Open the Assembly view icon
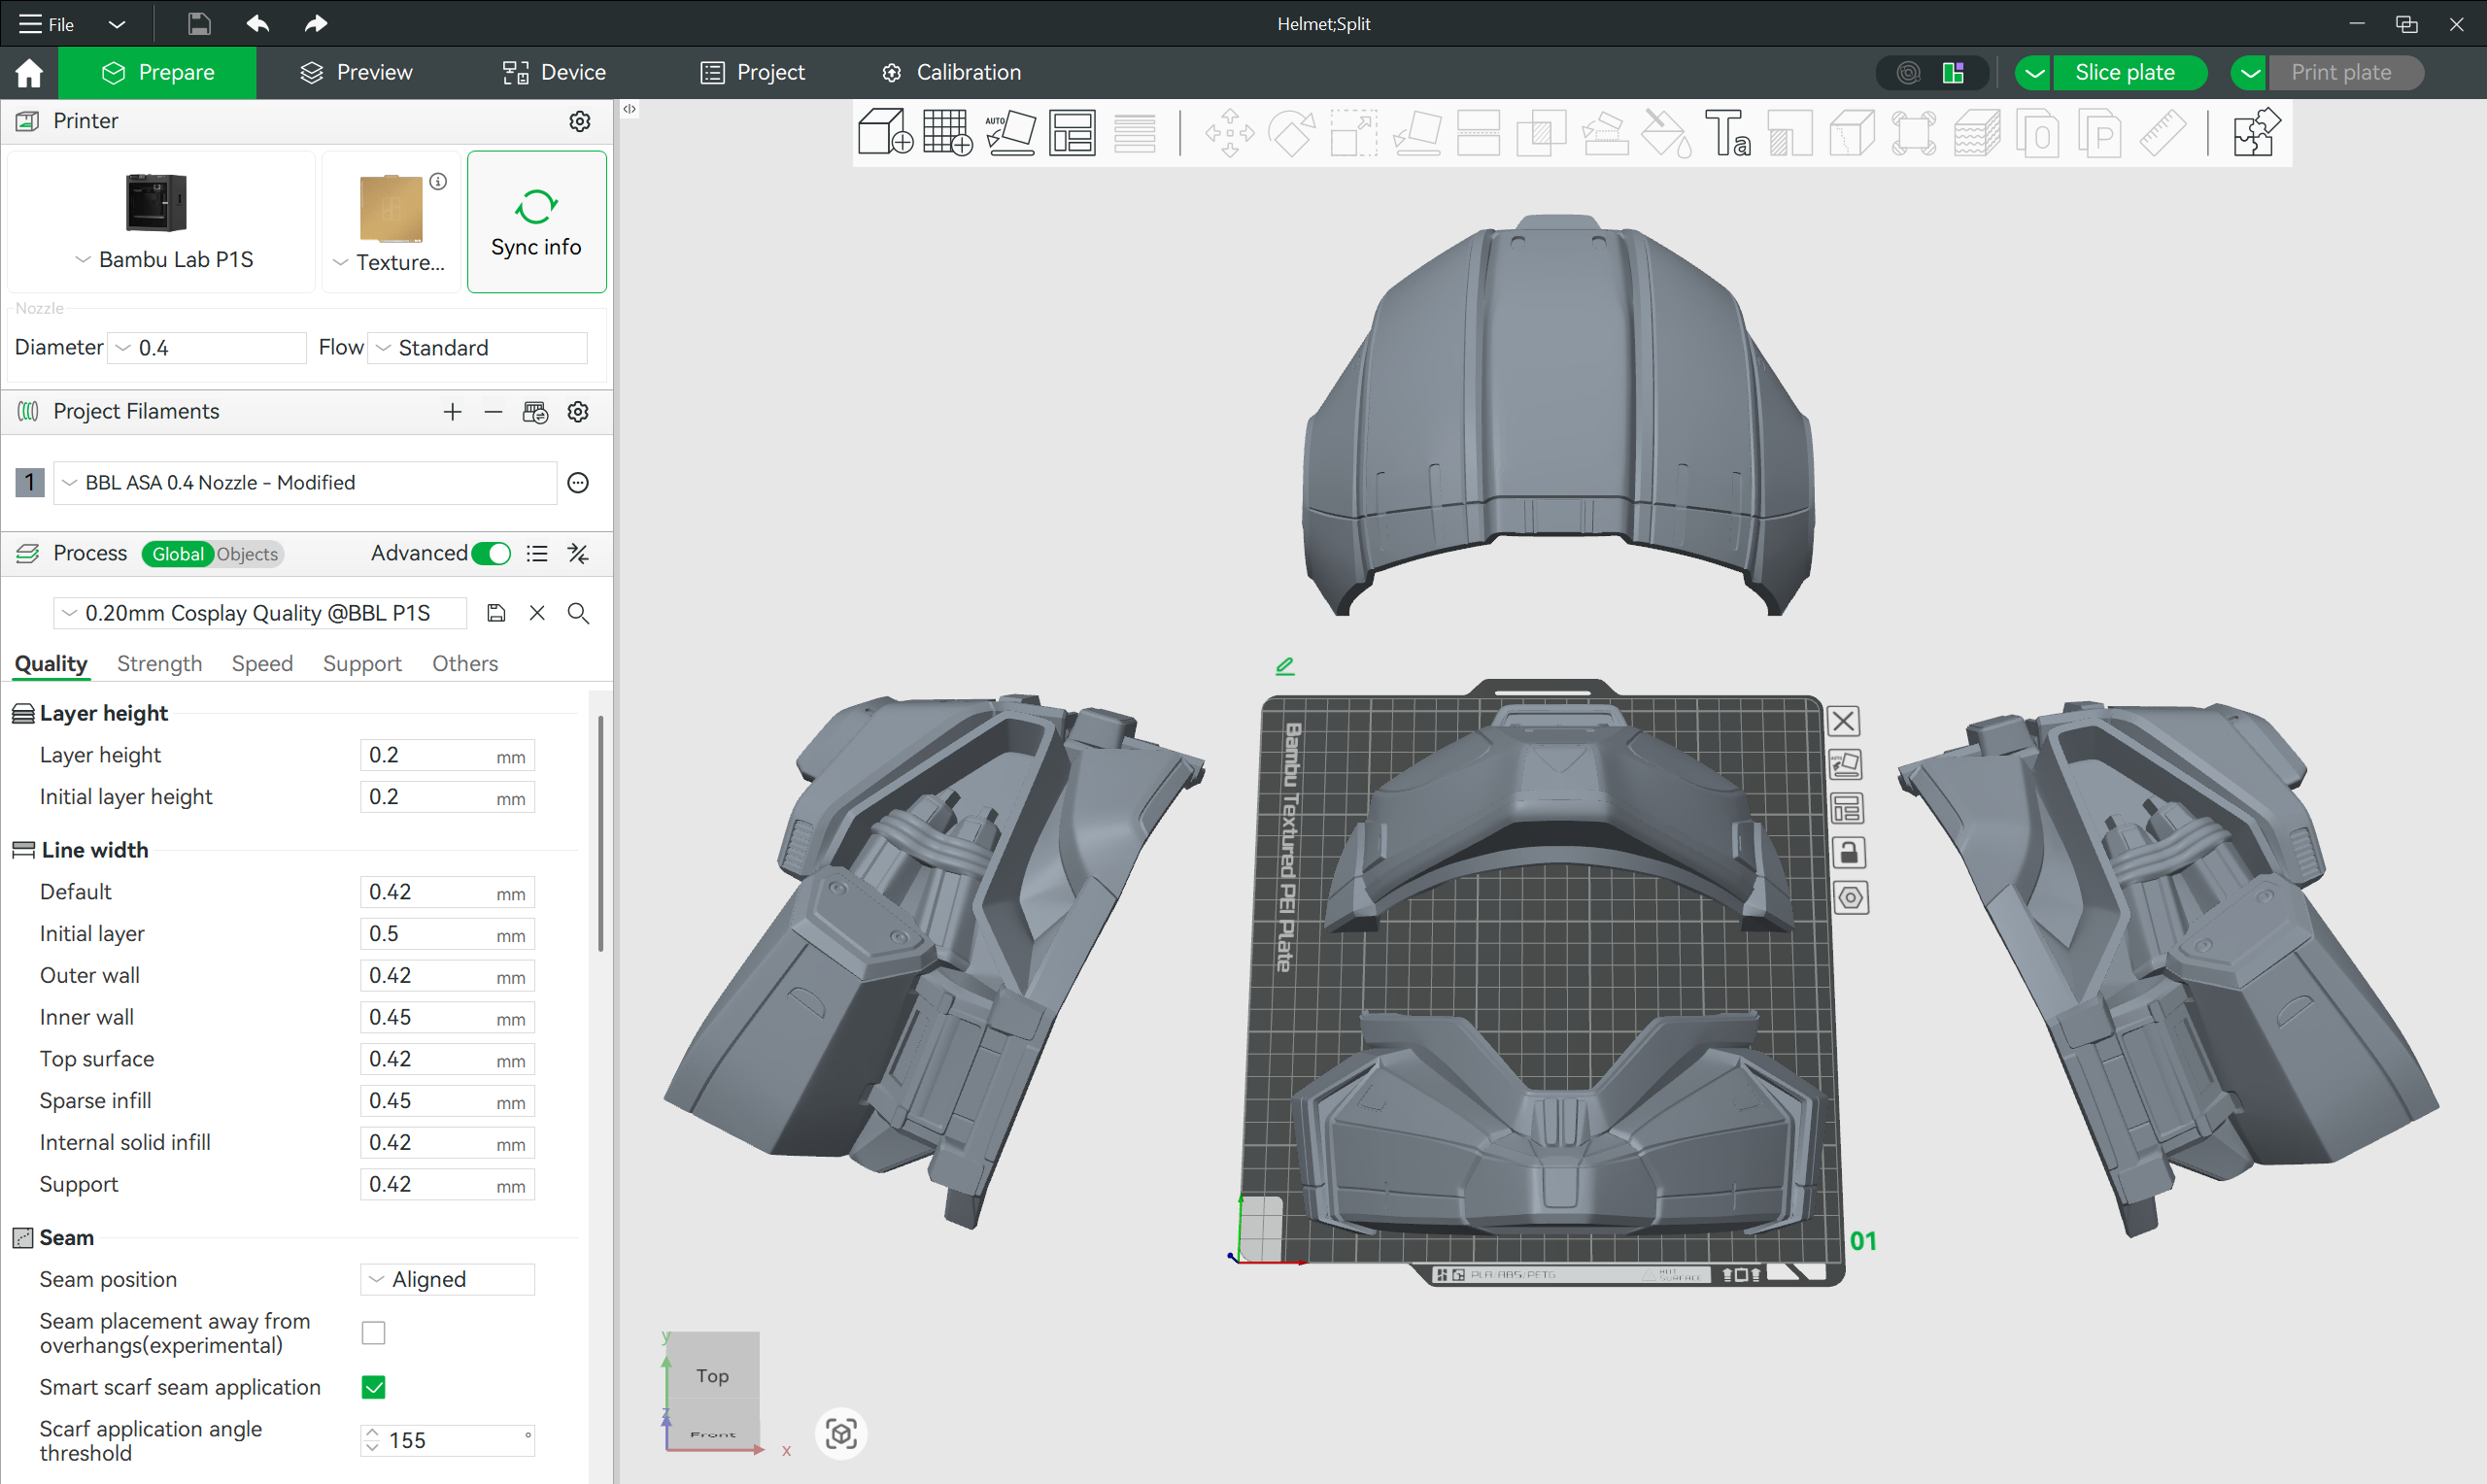 [2255, 133]
